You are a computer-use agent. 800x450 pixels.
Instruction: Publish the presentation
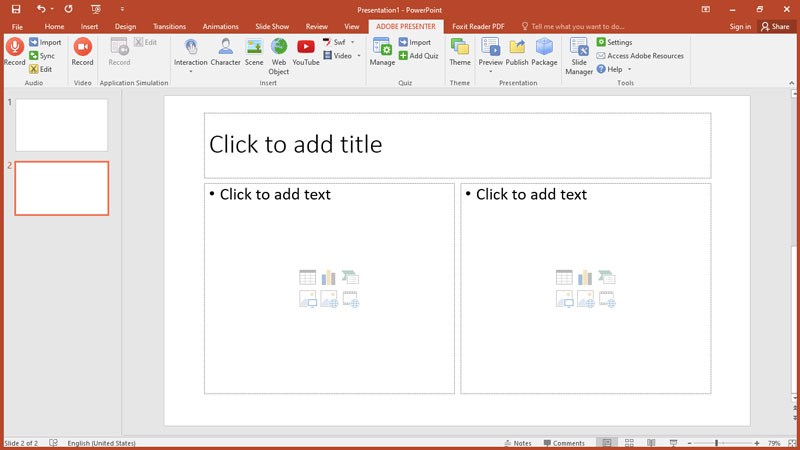click(517, 52)
